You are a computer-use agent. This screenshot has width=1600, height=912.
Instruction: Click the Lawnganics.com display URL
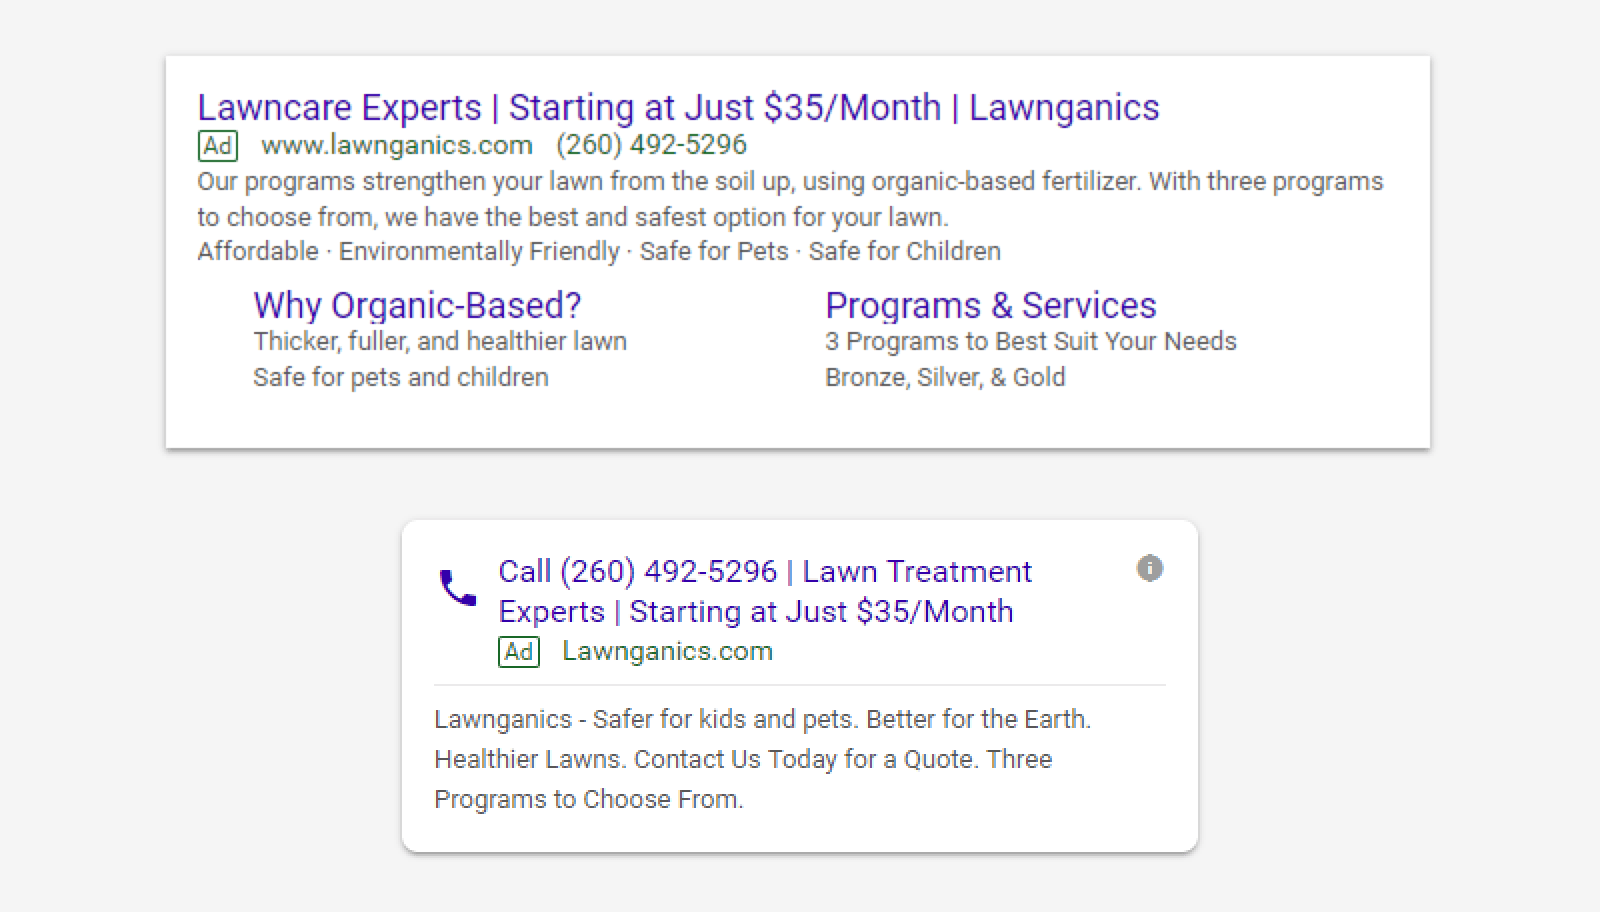tap(667, 651)
